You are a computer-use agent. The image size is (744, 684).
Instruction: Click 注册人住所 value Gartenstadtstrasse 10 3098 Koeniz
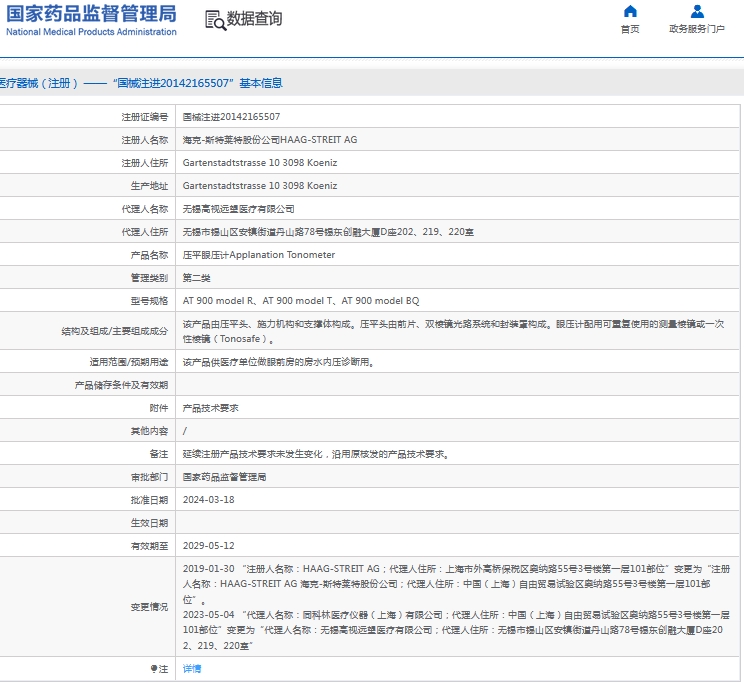coord(260,163)
